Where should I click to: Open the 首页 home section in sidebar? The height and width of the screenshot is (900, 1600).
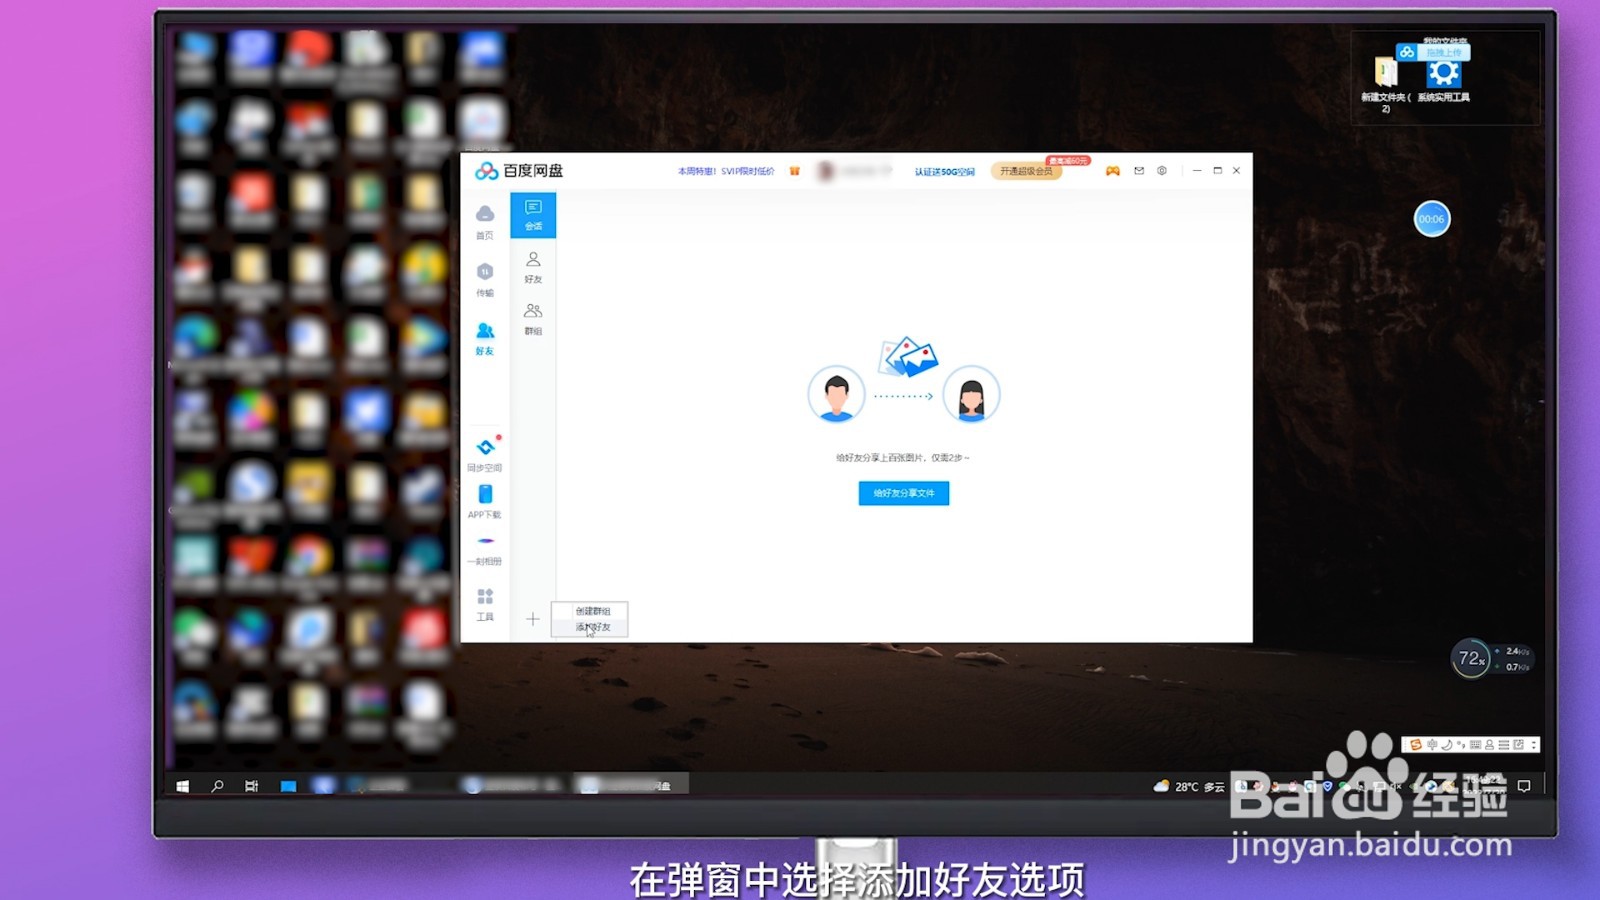tap(485, 222)
